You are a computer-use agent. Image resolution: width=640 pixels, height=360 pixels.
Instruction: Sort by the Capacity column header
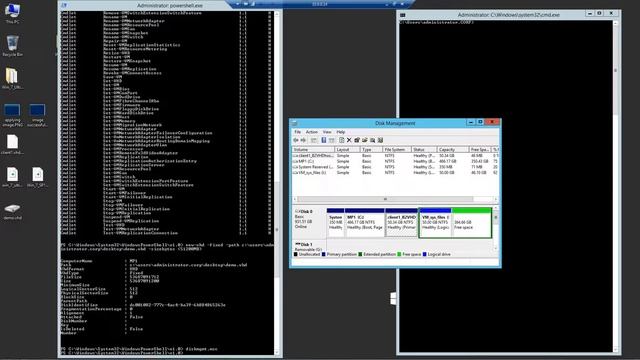tap(453, 150)
